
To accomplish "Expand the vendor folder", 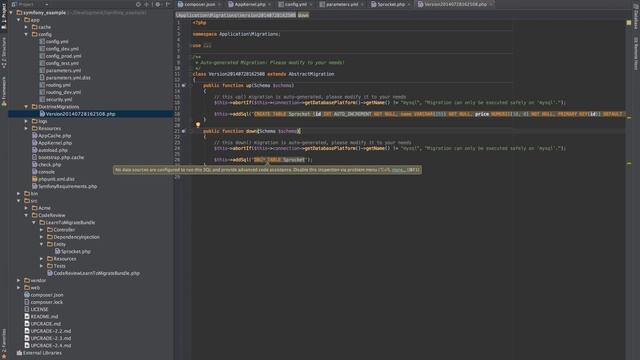I will [19, 280].
